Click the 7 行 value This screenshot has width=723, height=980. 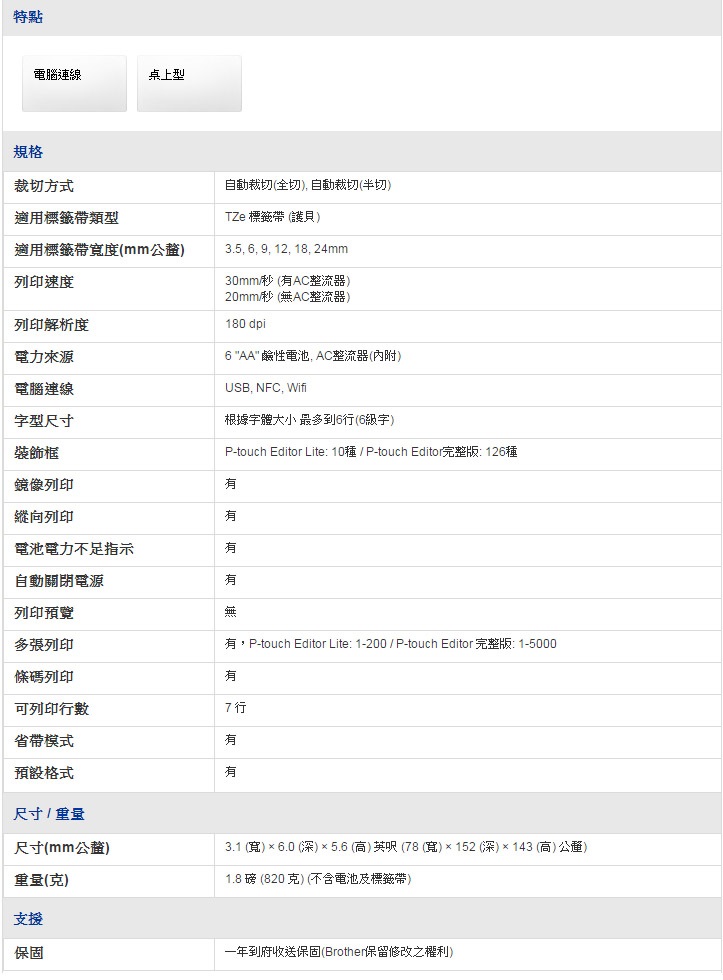click(236, 708)
